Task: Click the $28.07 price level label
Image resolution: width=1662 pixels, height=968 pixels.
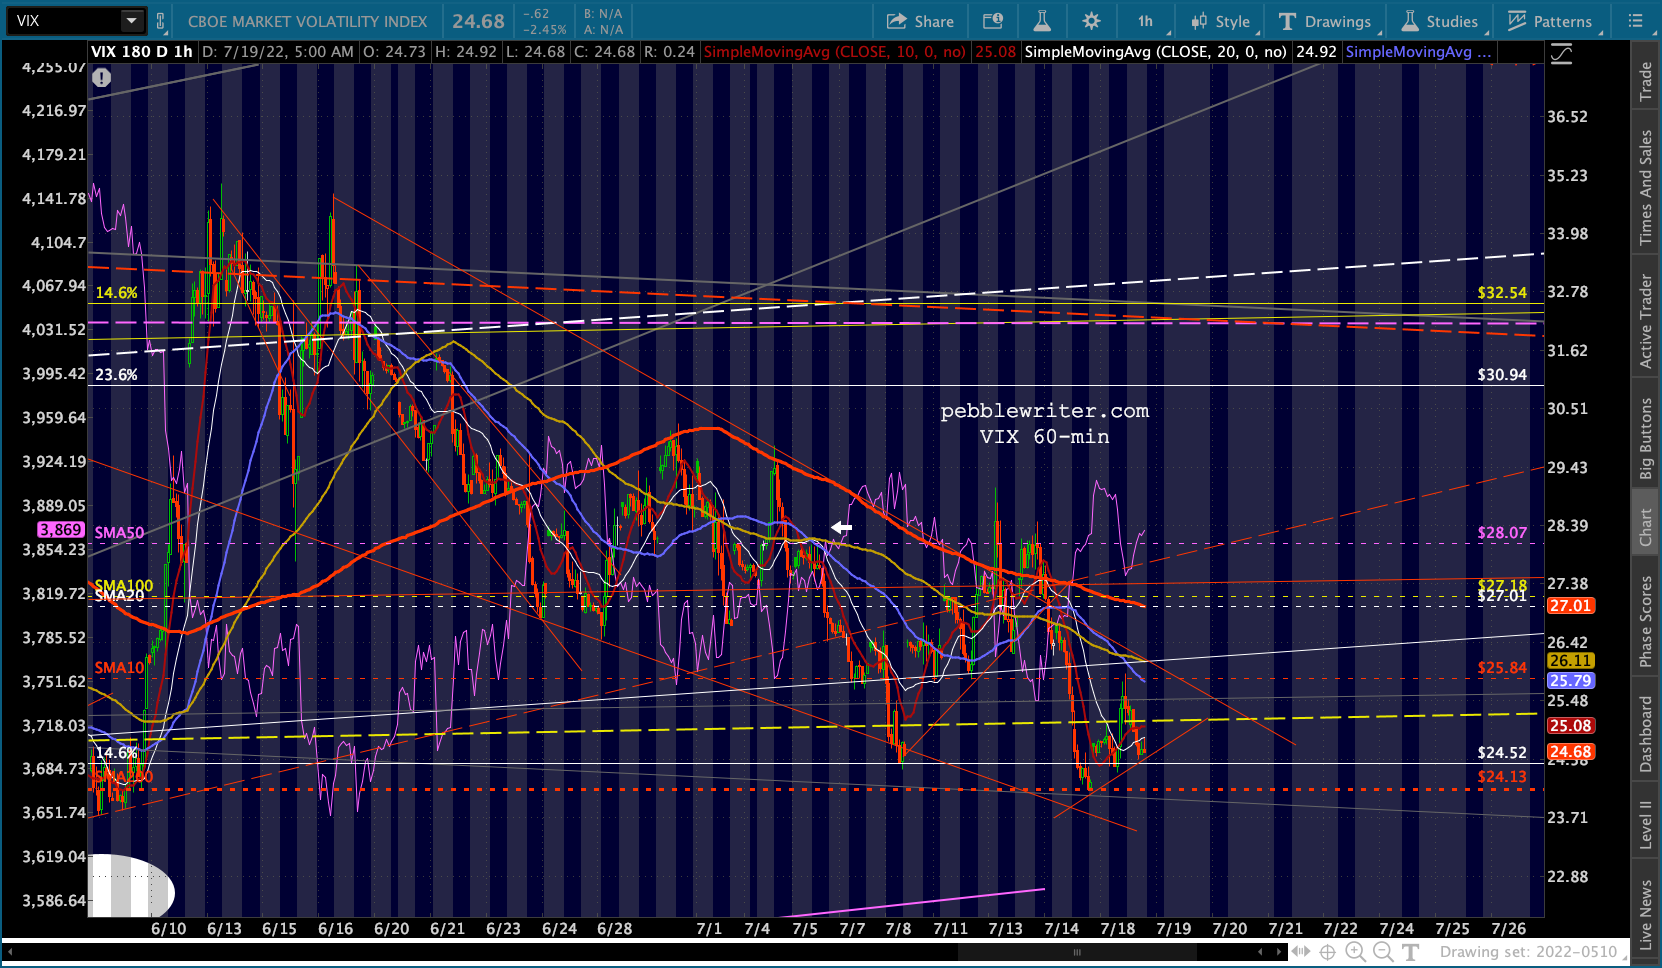Action: tap(1502, 533)
